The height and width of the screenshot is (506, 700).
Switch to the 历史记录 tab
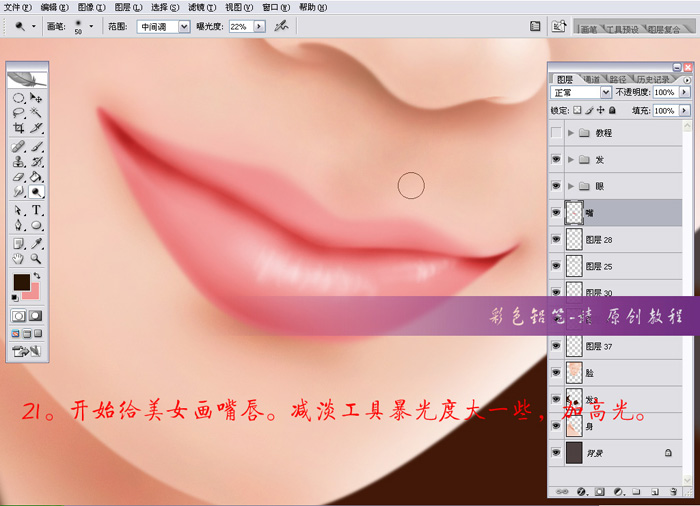653,79
